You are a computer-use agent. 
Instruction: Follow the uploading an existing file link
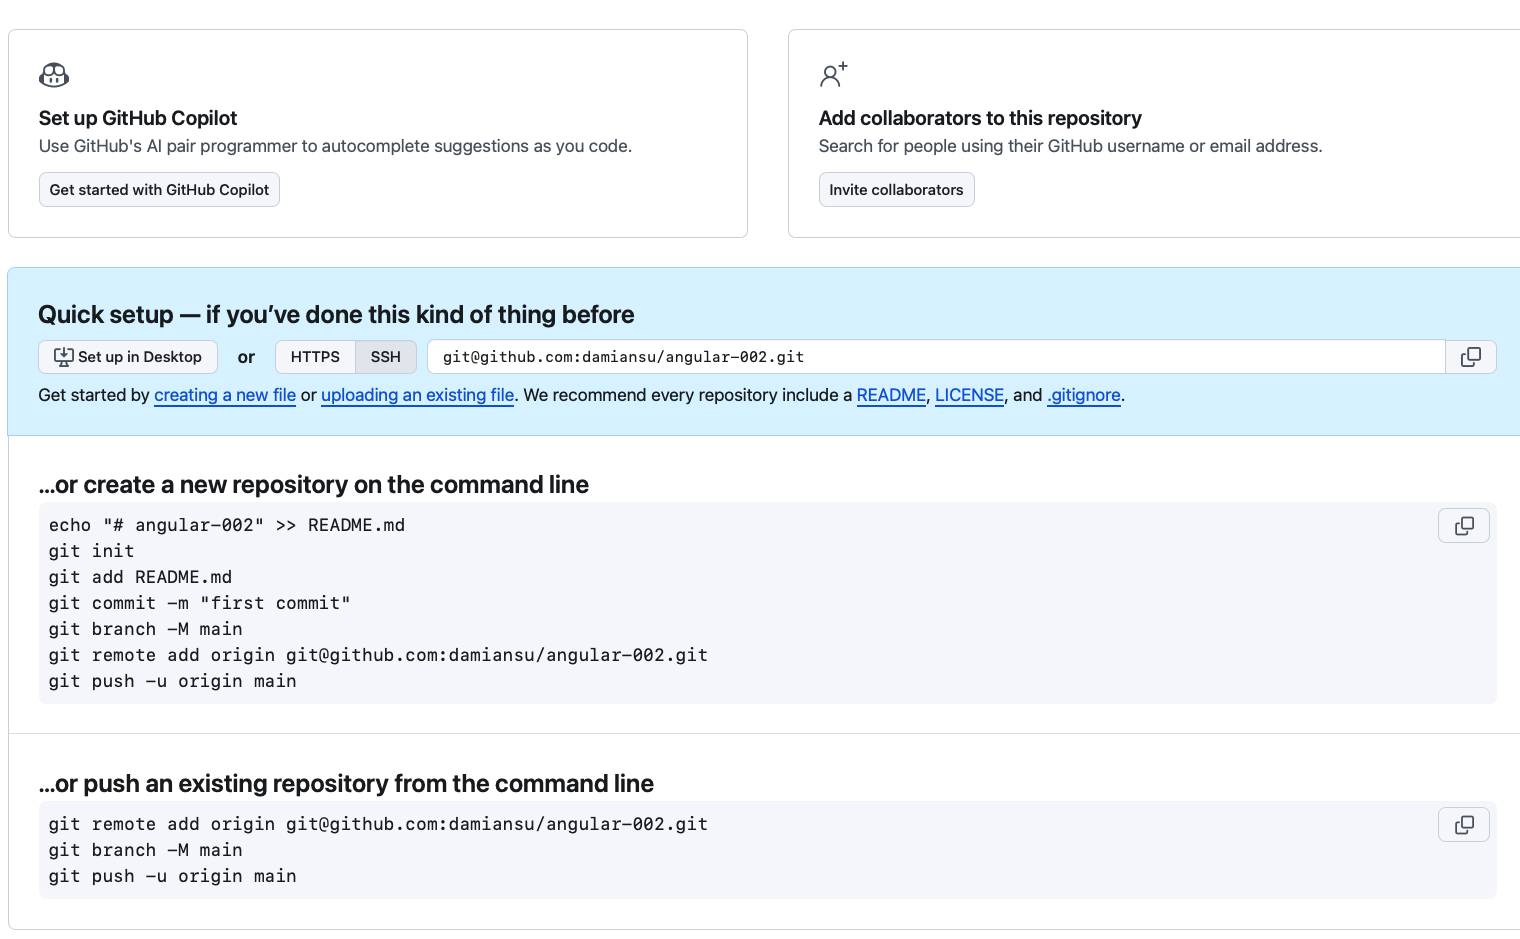point(417,395)
